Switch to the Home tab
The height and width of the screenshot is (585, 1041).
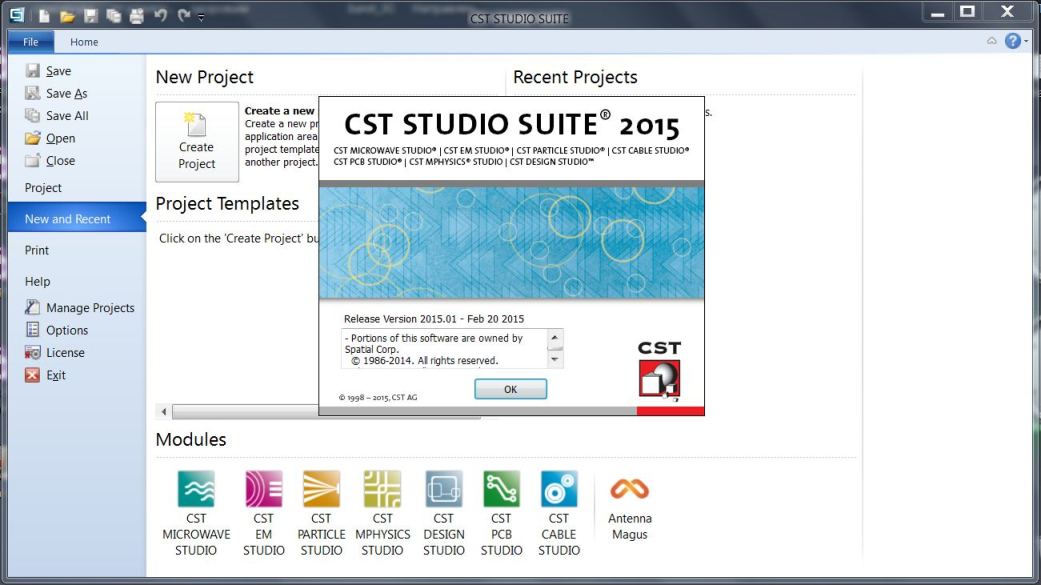click(84, 42)
